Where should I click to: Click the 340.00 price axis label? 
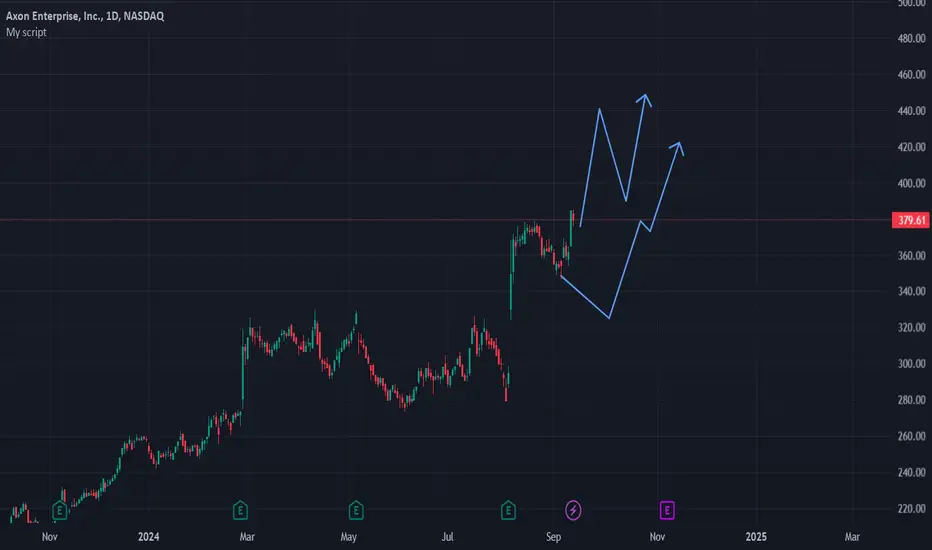[911, 292]
